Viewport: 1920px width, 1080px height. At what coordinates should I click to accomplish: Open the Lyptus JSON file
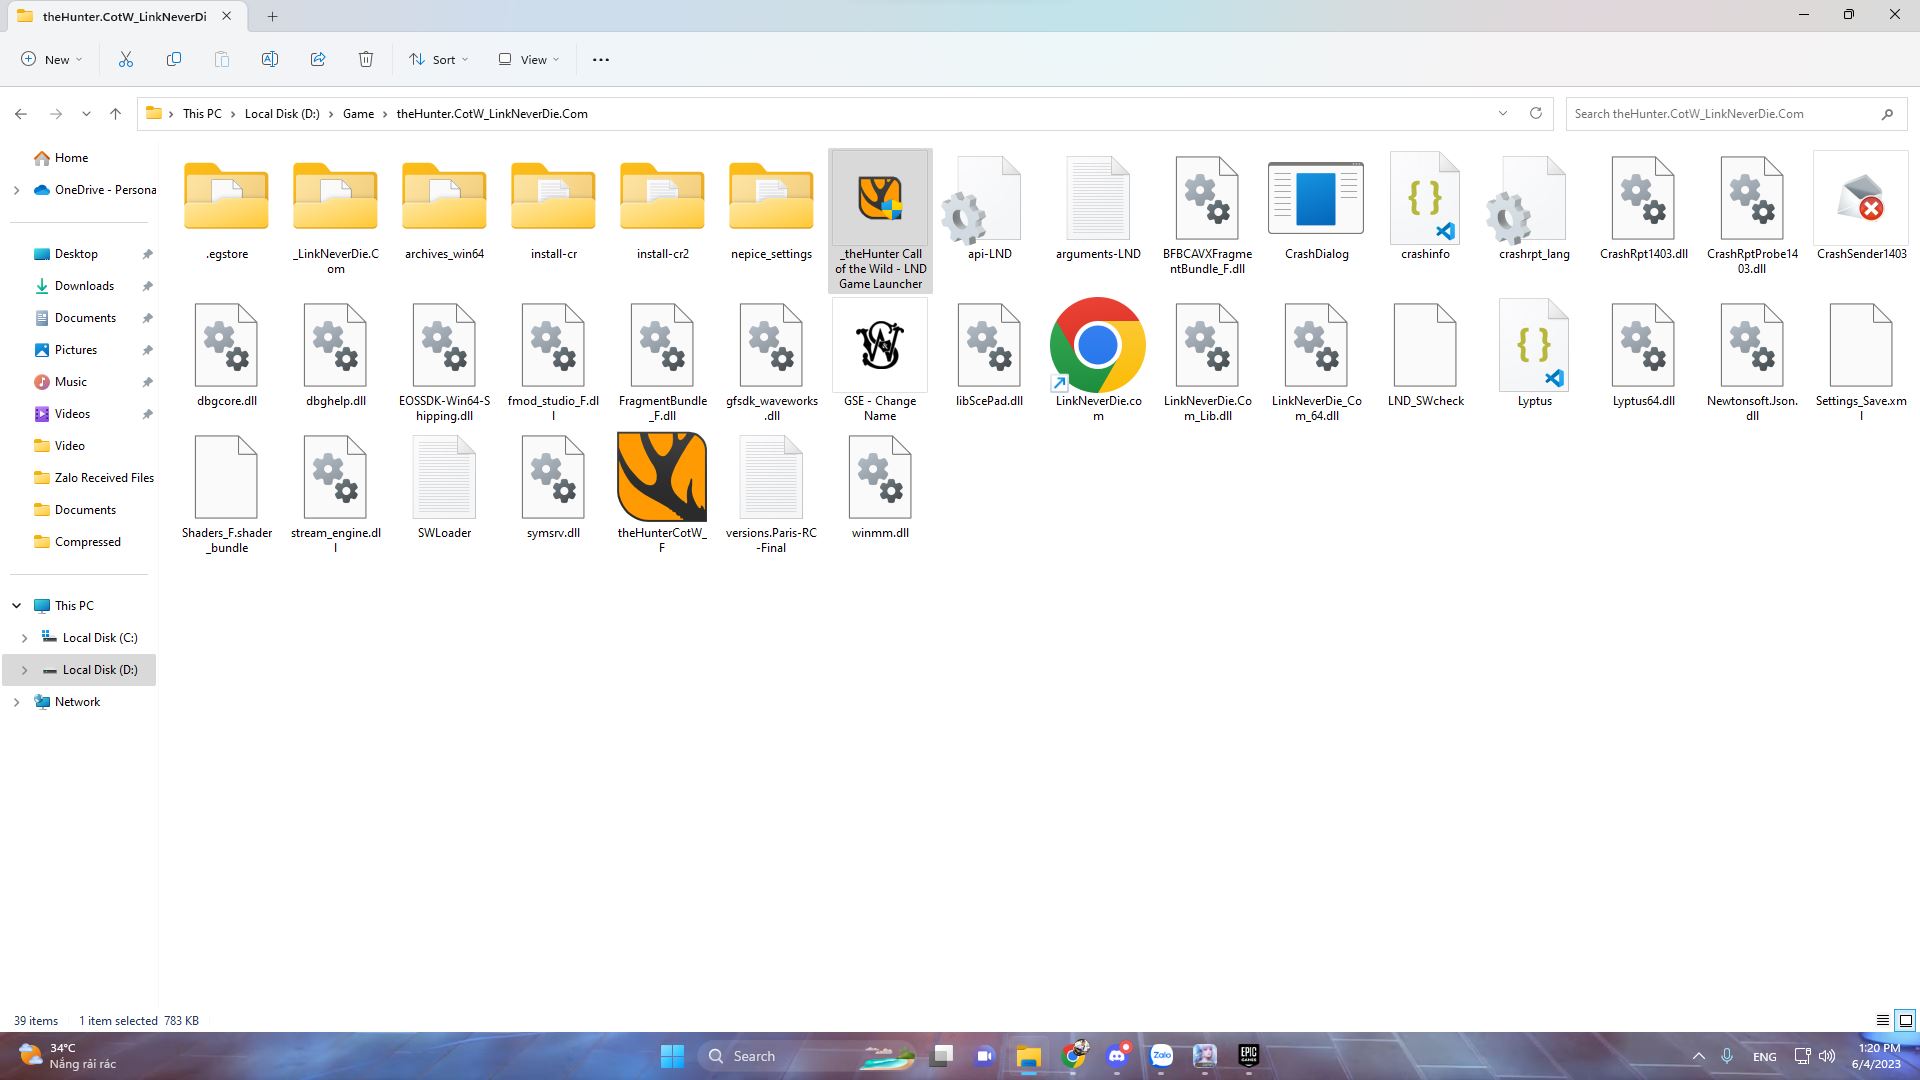1533,345
